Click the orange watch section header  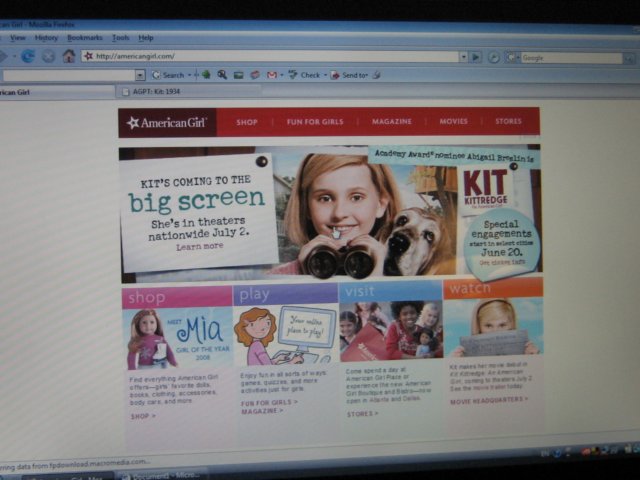(x=493, y=288)
